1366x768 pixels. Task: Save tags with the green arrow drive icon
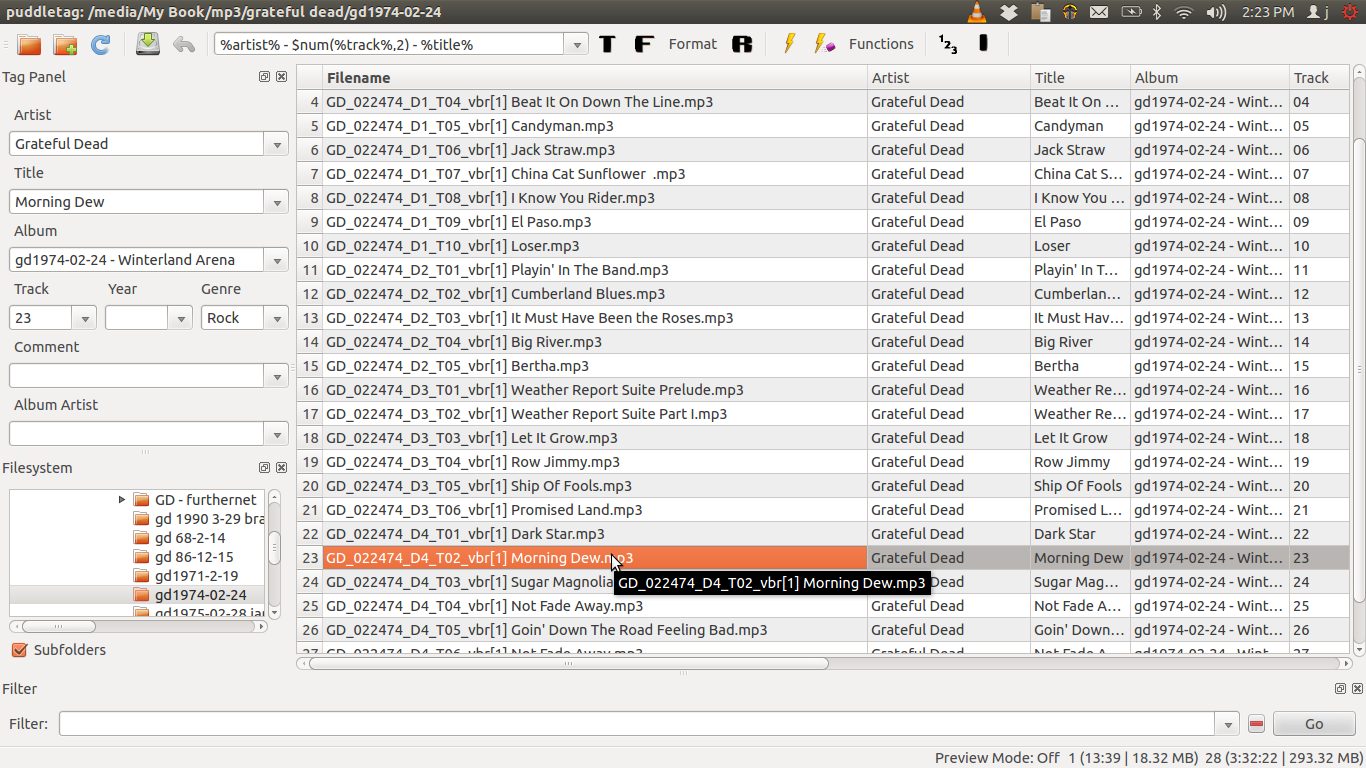(x=148, y=44)
